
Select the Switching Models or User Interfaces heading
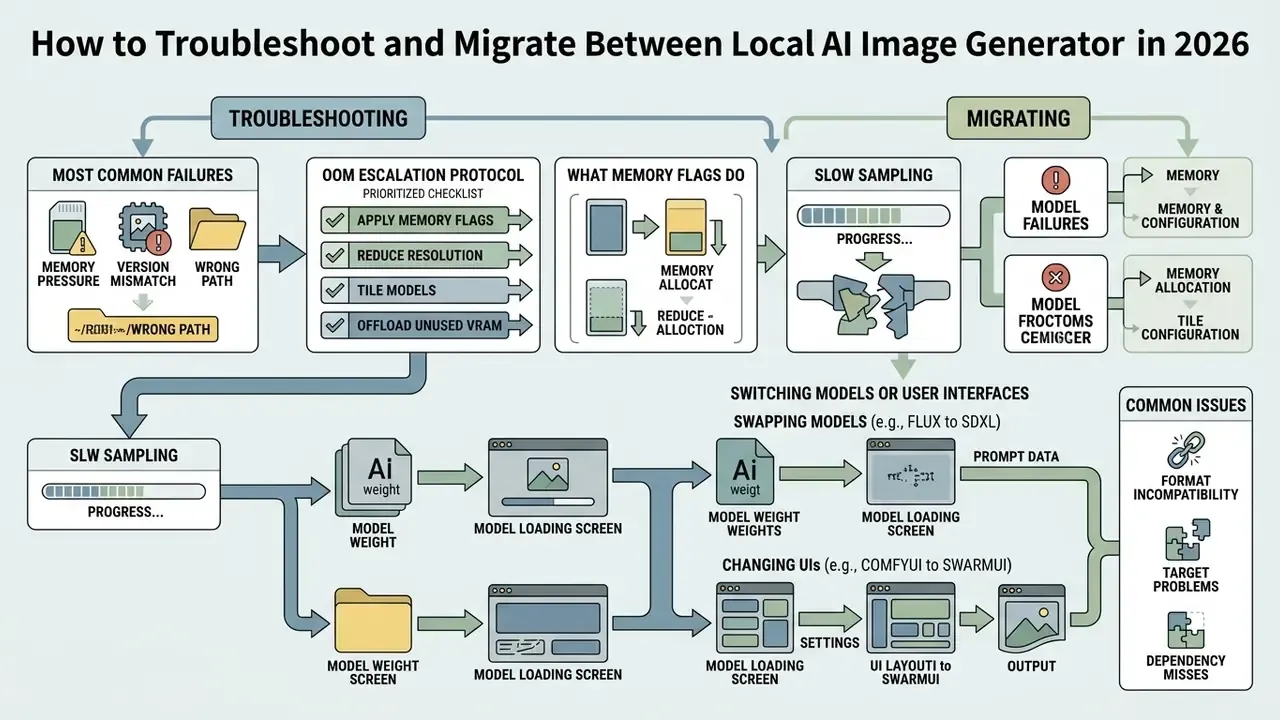click(x=879, y=393)
